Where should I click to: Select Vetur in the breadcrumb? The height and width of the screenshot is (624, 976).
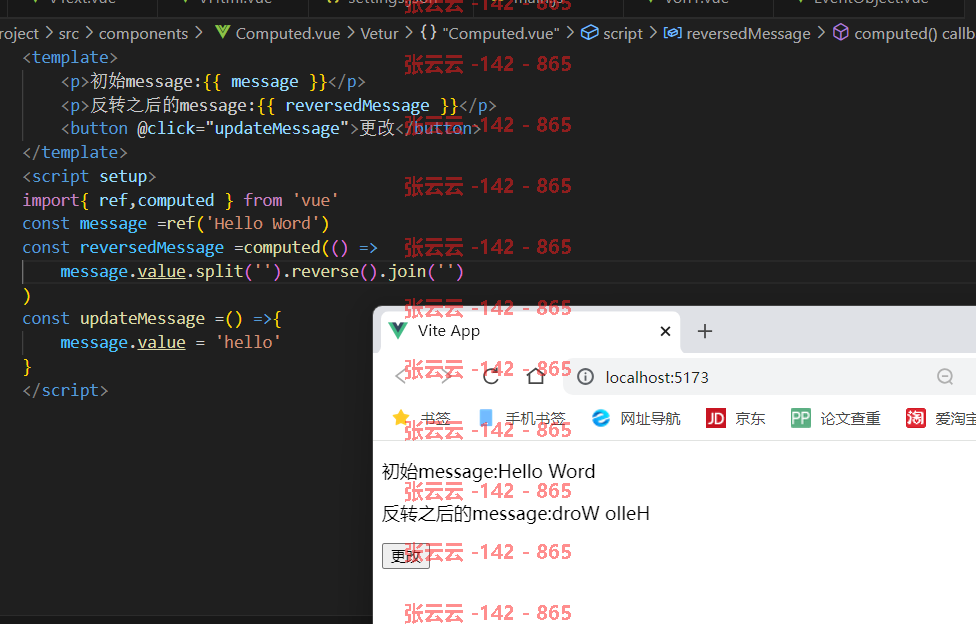point(379,34)
